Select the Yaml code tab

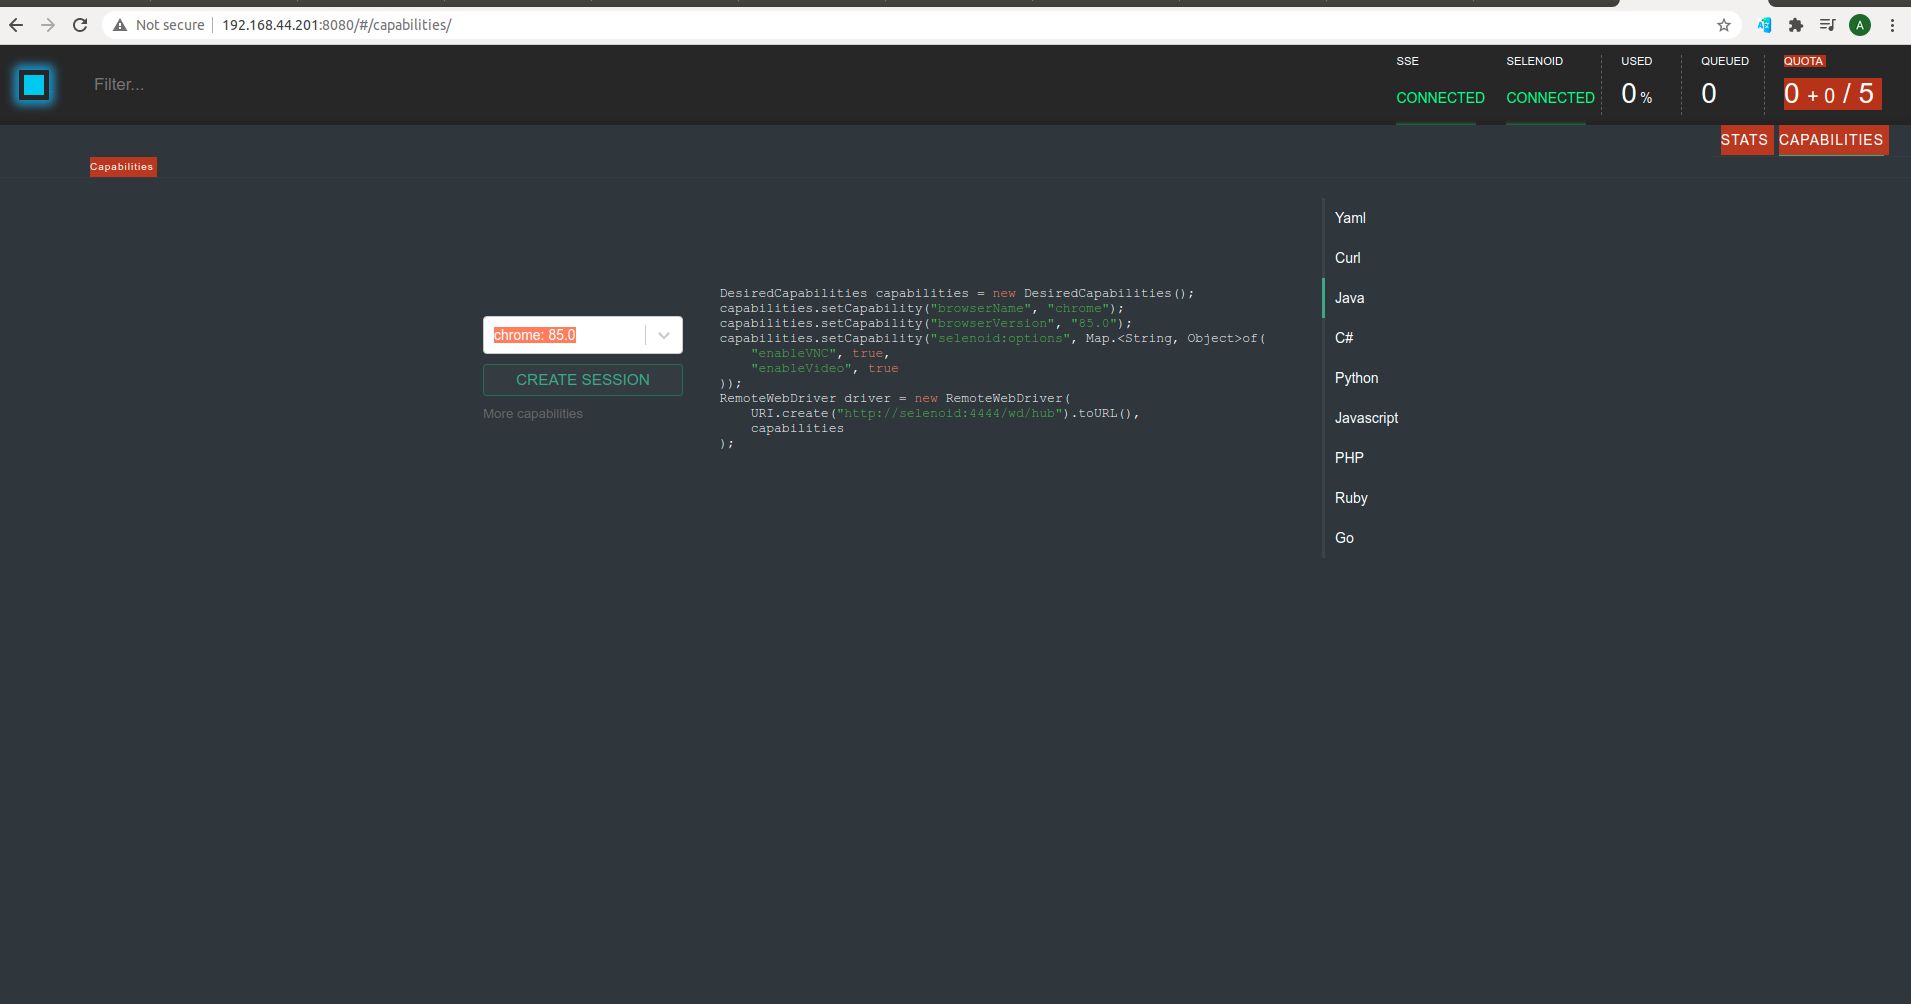coord(1350,218)
